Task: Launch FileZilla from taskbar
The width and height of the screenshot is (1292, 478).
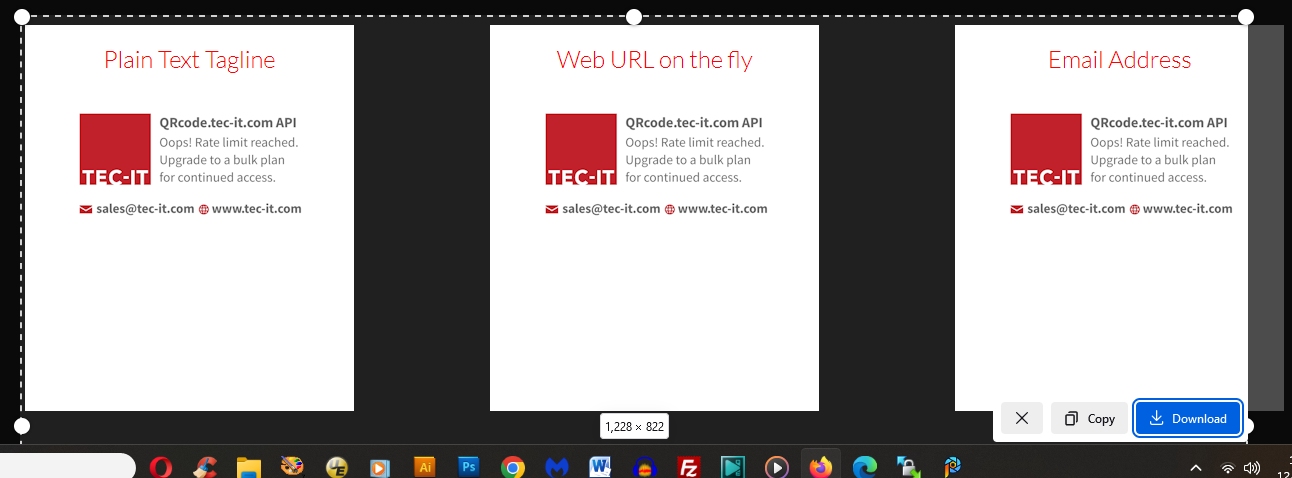Action: coord(688,467)
